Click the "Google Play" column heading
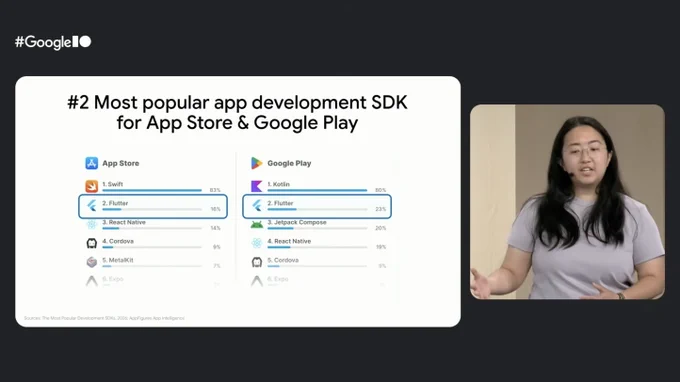This screenshot has height=382, width=680. (x=289, y=163)
